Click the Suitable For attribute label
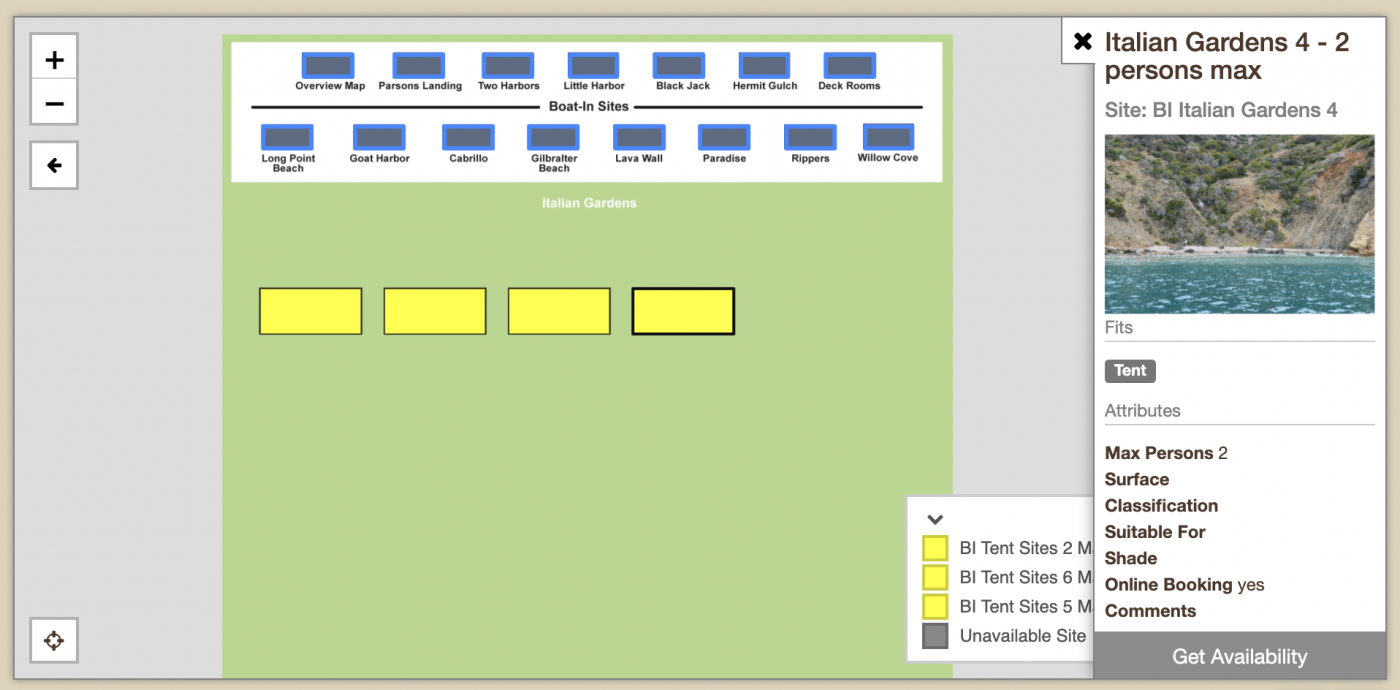Screen dimensions: 1400x690 [1155, 532]
